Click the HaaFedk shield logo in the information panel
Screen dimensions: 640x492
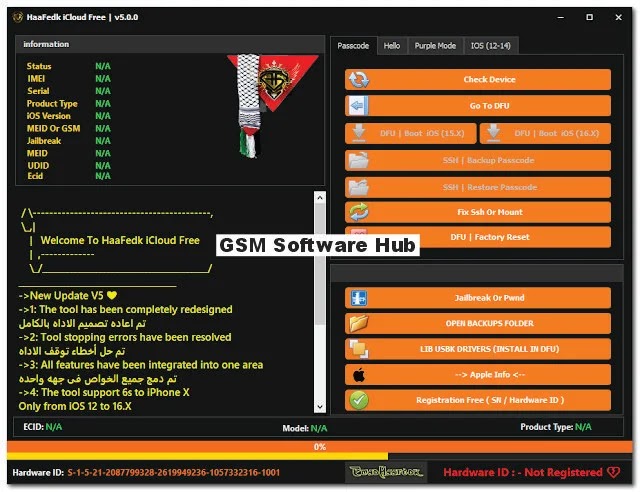pos(275,81)
